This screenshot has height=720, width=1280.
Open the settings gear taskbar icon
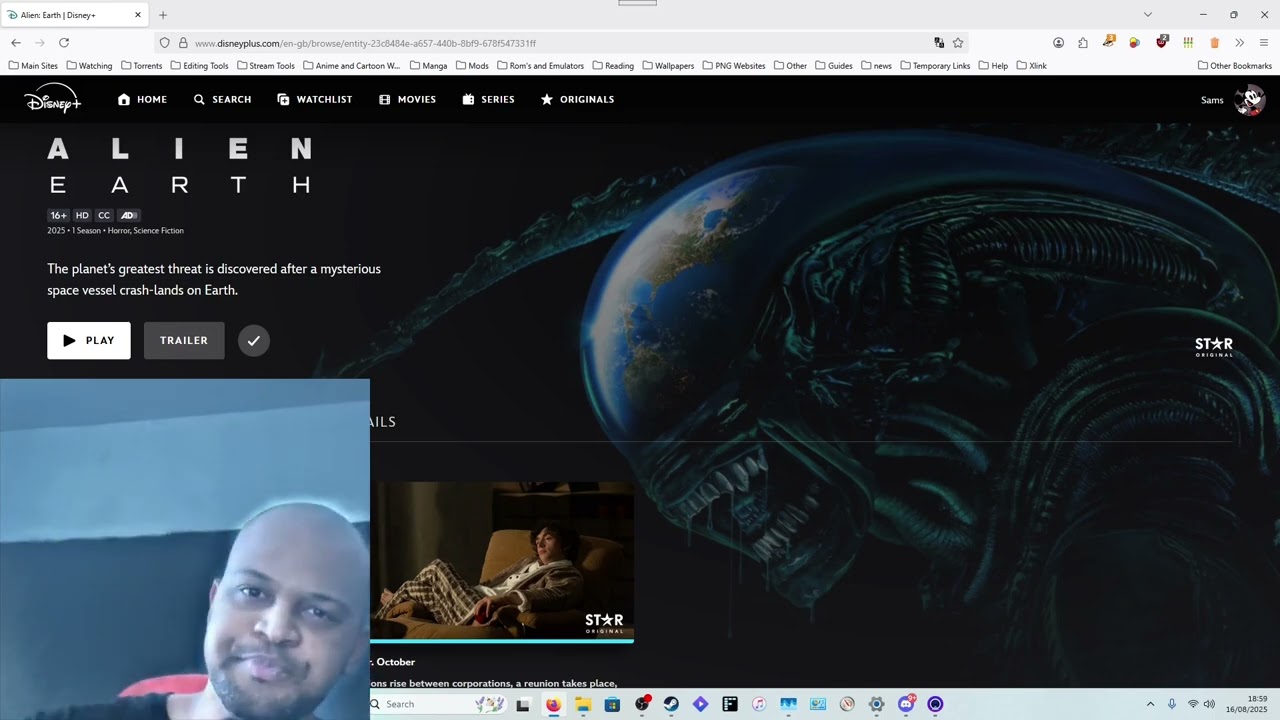876,704
